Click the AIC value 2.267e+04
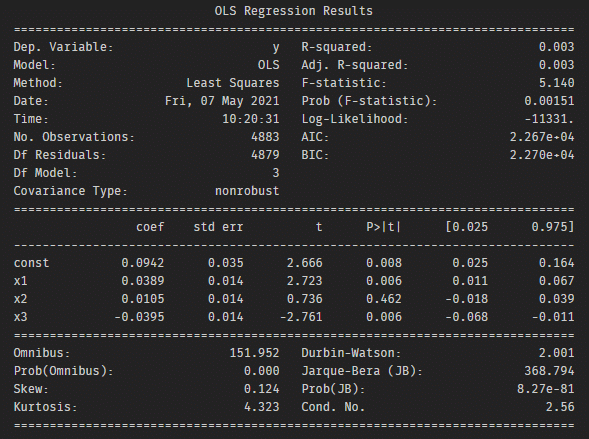Viewport: 589px width, 439px height. pyautogui.click(x=542, y=137)
